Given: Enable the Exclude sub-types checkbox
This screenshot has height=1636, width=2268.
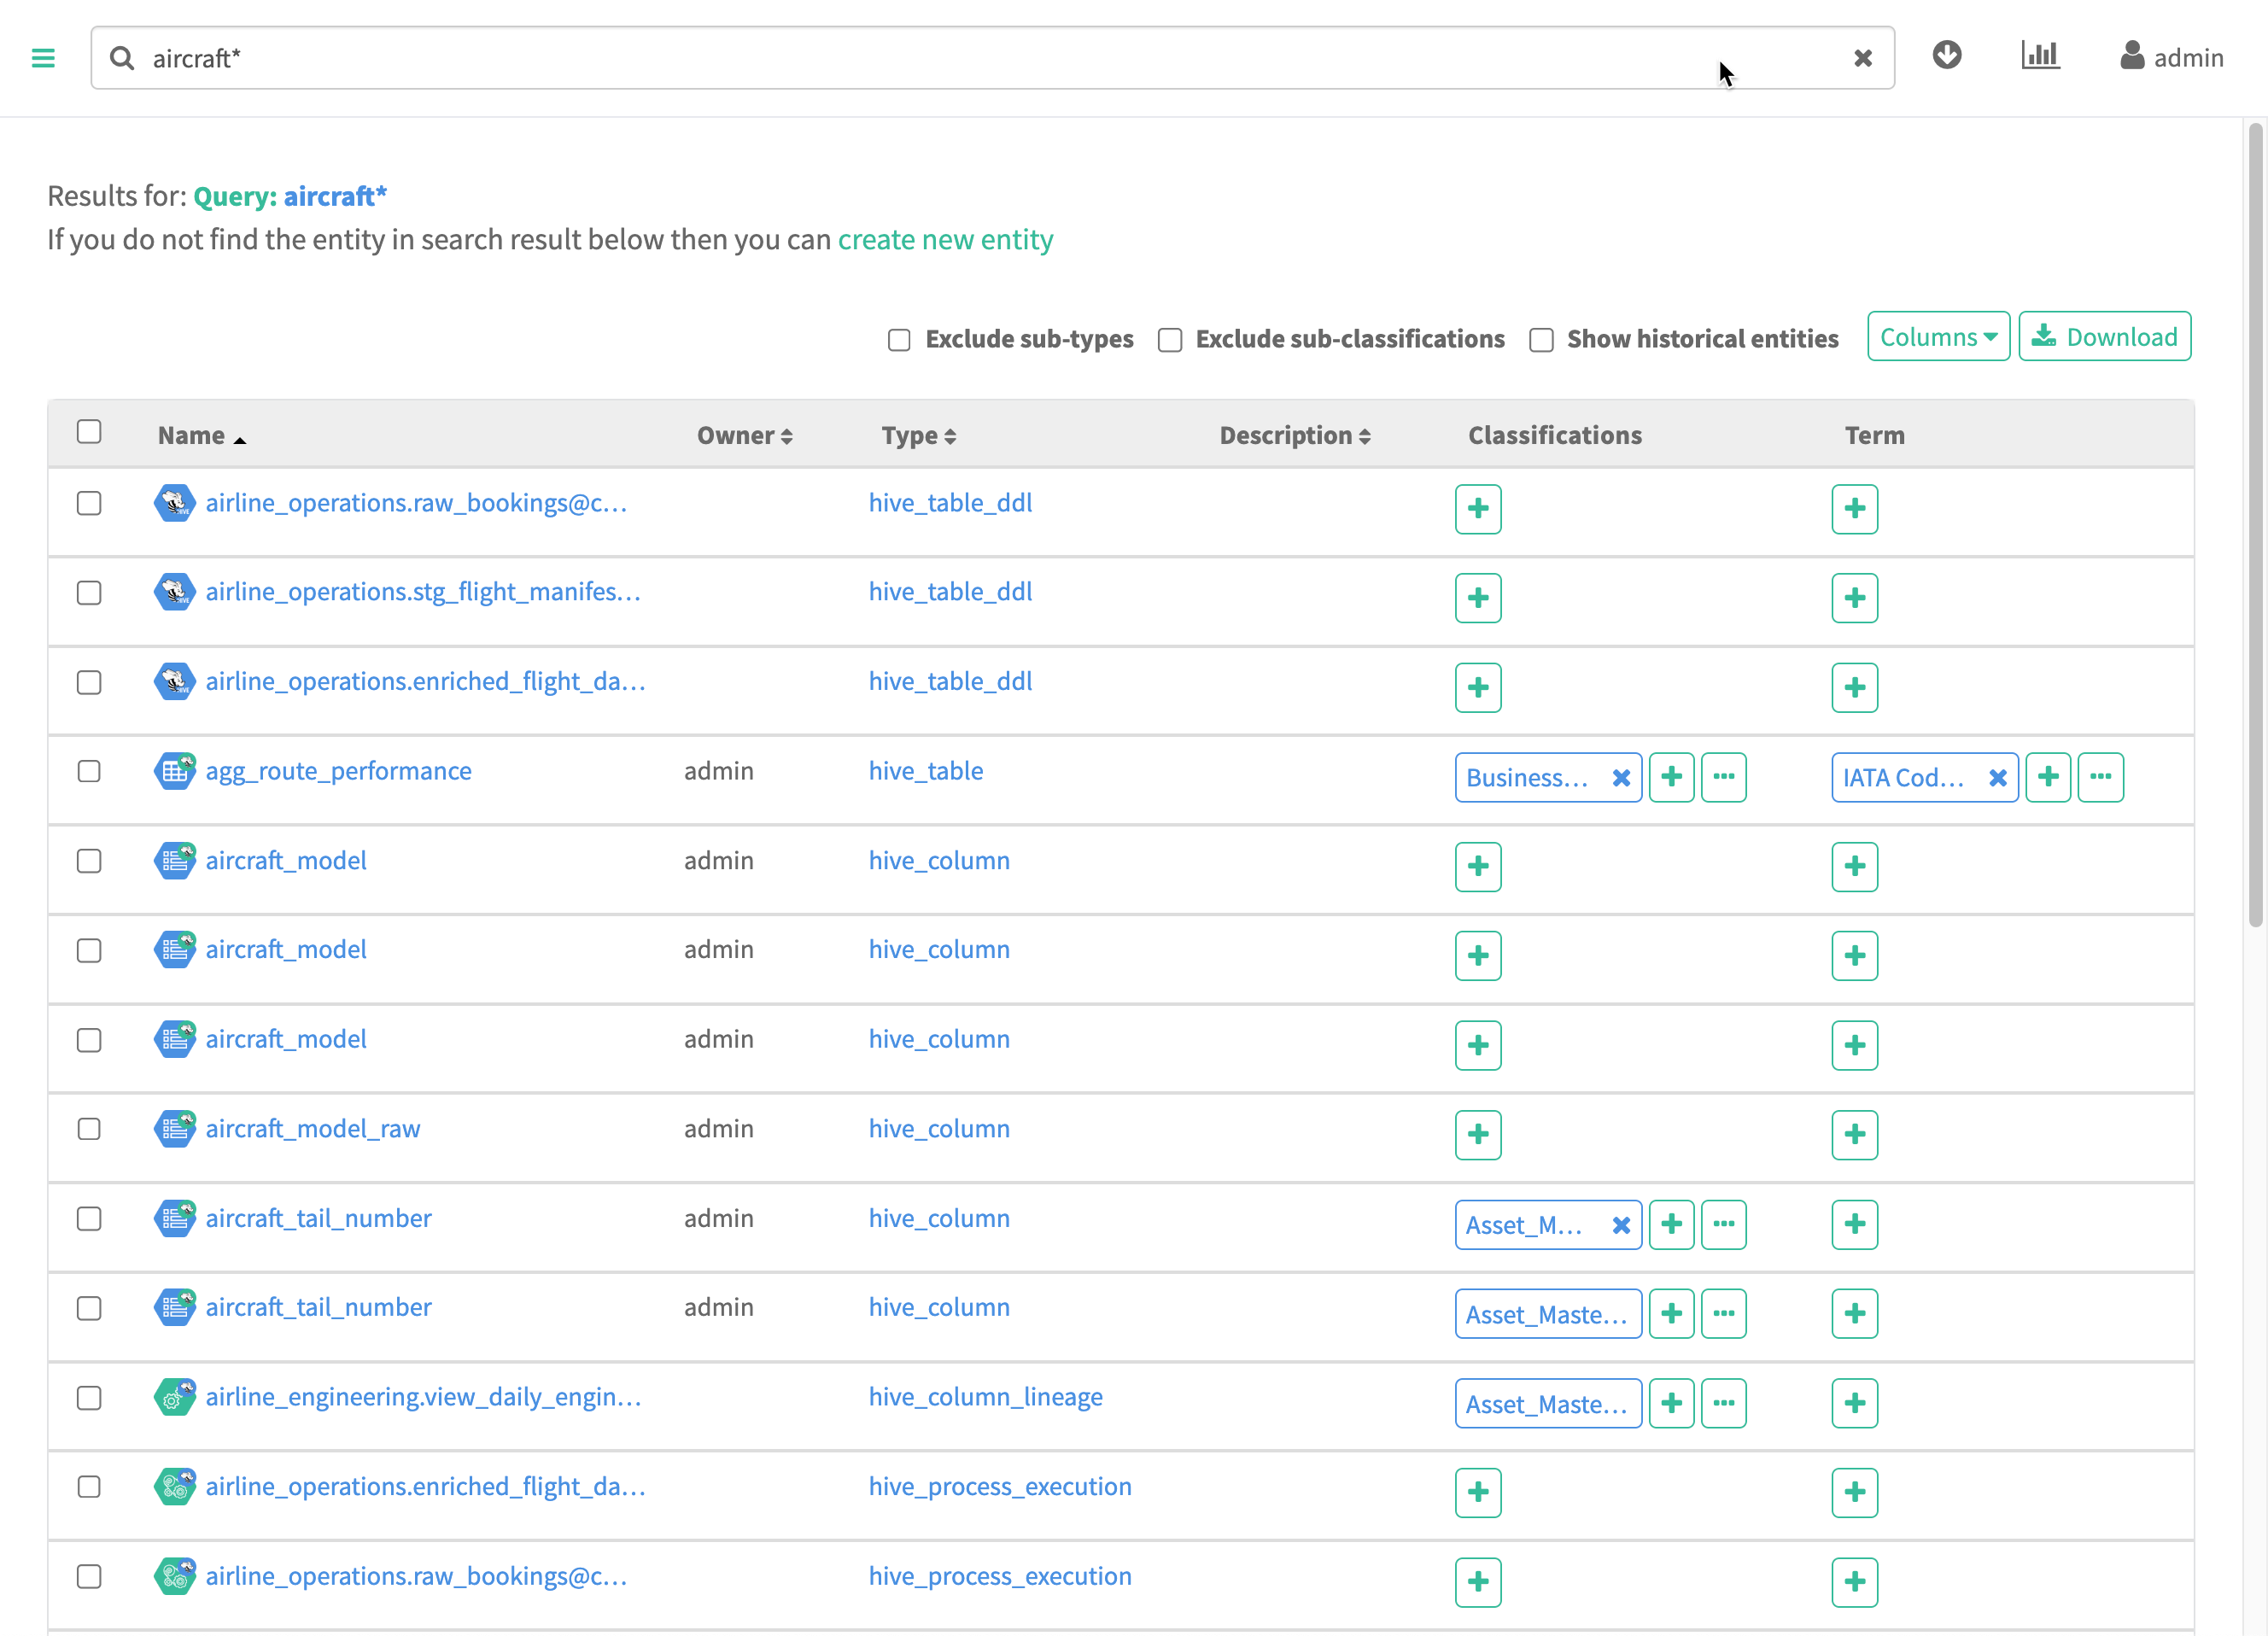Looking at the screenshot, I should click(899, 340).
